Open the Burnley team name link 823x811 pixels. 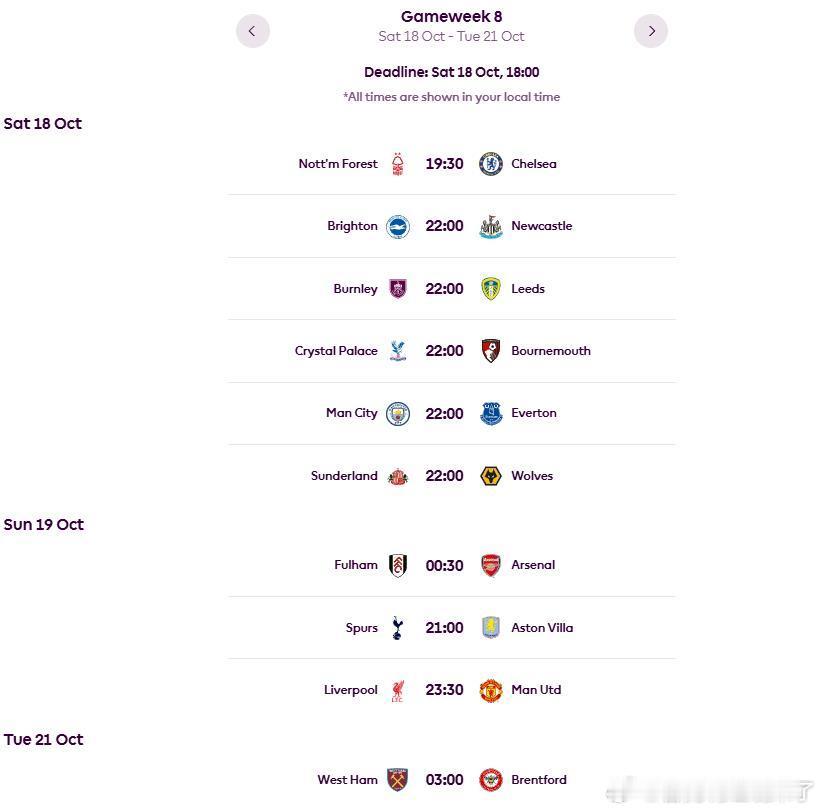point(355,289)
